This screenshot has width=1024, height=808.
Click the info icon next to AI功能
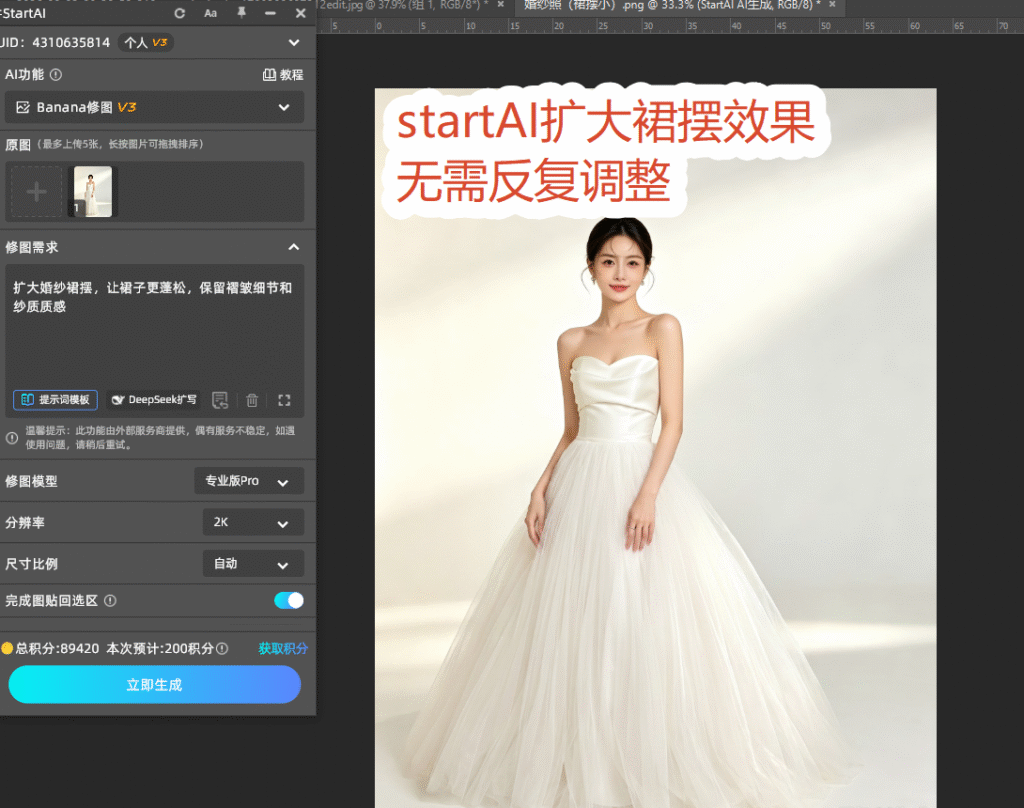point(56,74)
